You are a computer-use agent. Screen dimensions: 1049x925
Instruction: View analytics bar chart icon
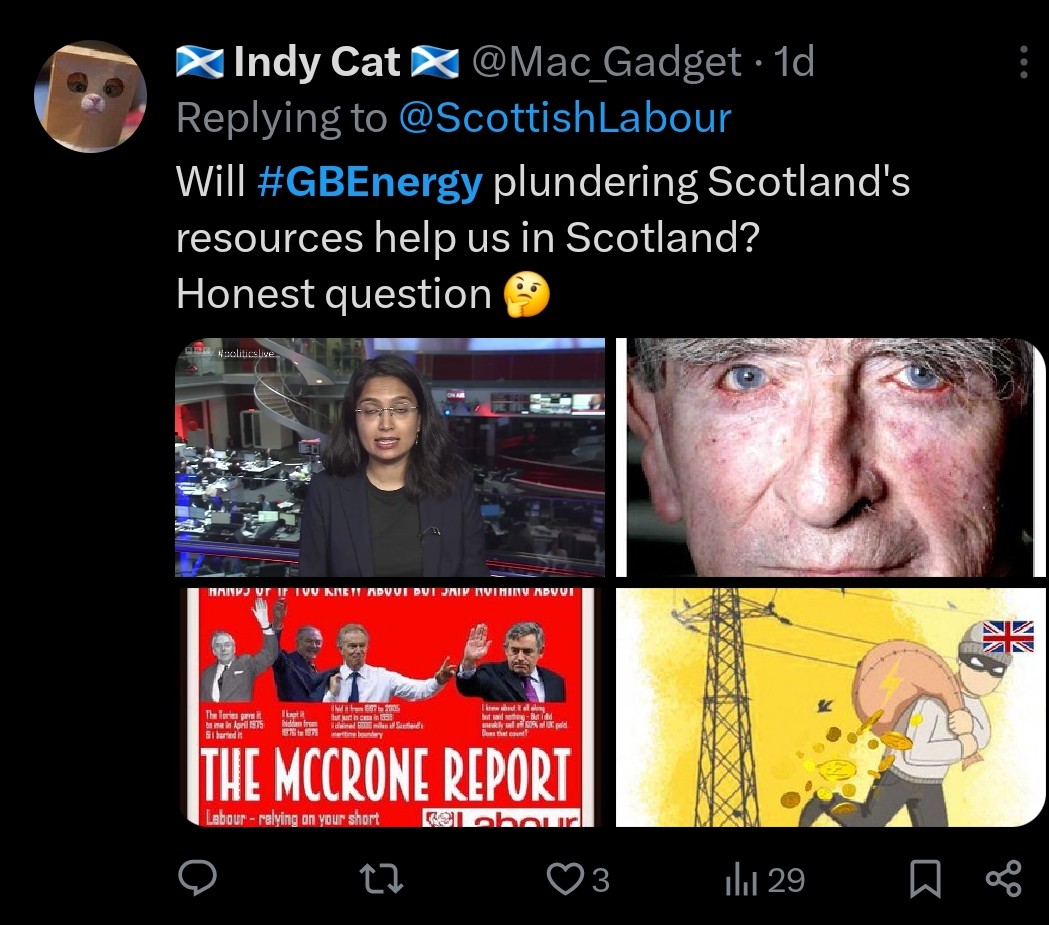click(x=741, y=880)
